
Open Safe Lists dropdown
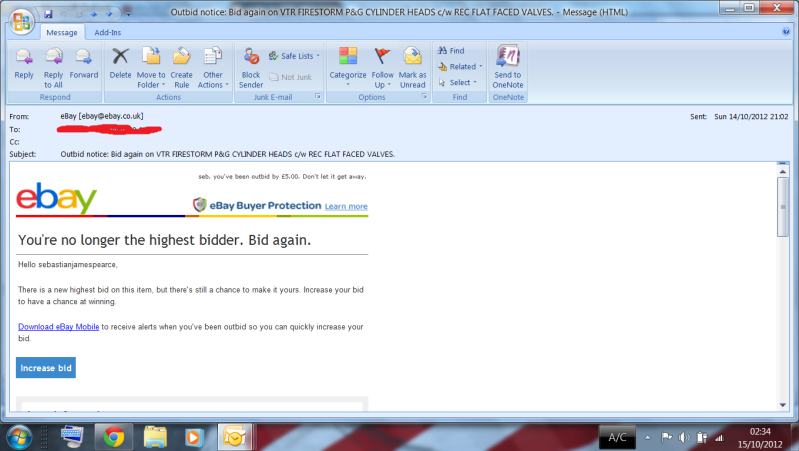(295, 56)
